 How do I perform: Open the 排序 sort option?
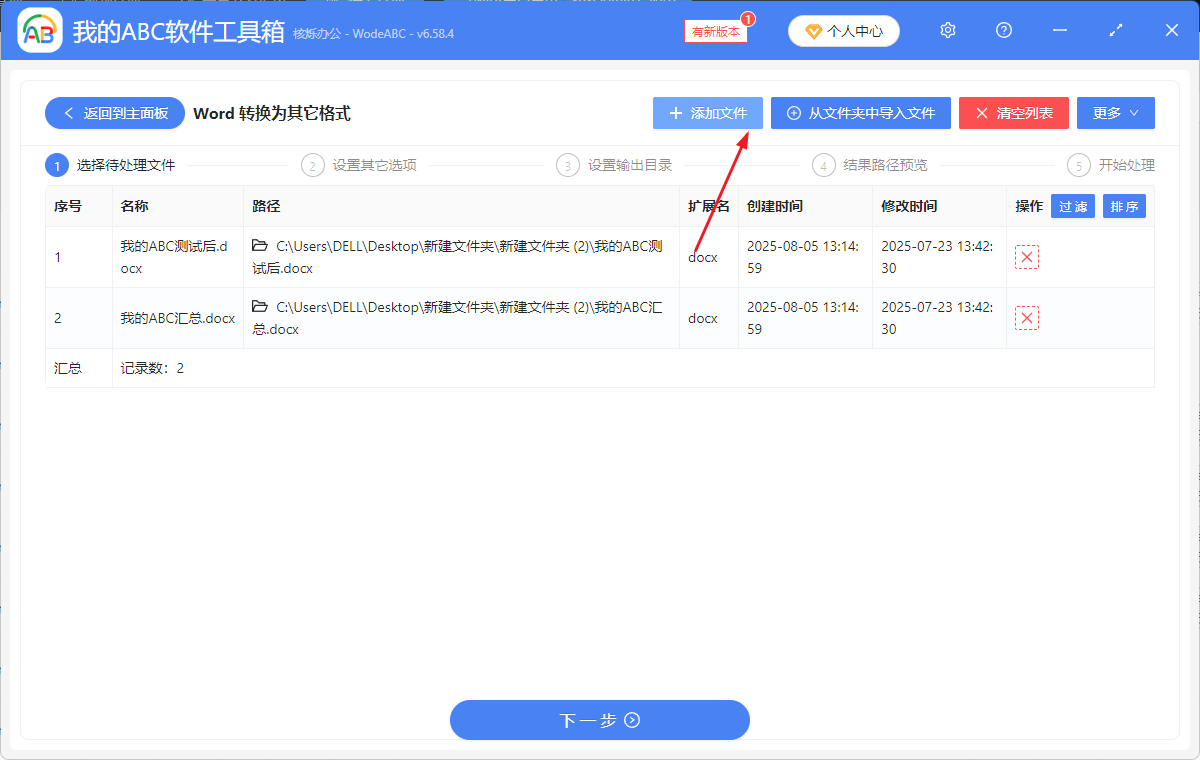click(x=1124, y=206)
